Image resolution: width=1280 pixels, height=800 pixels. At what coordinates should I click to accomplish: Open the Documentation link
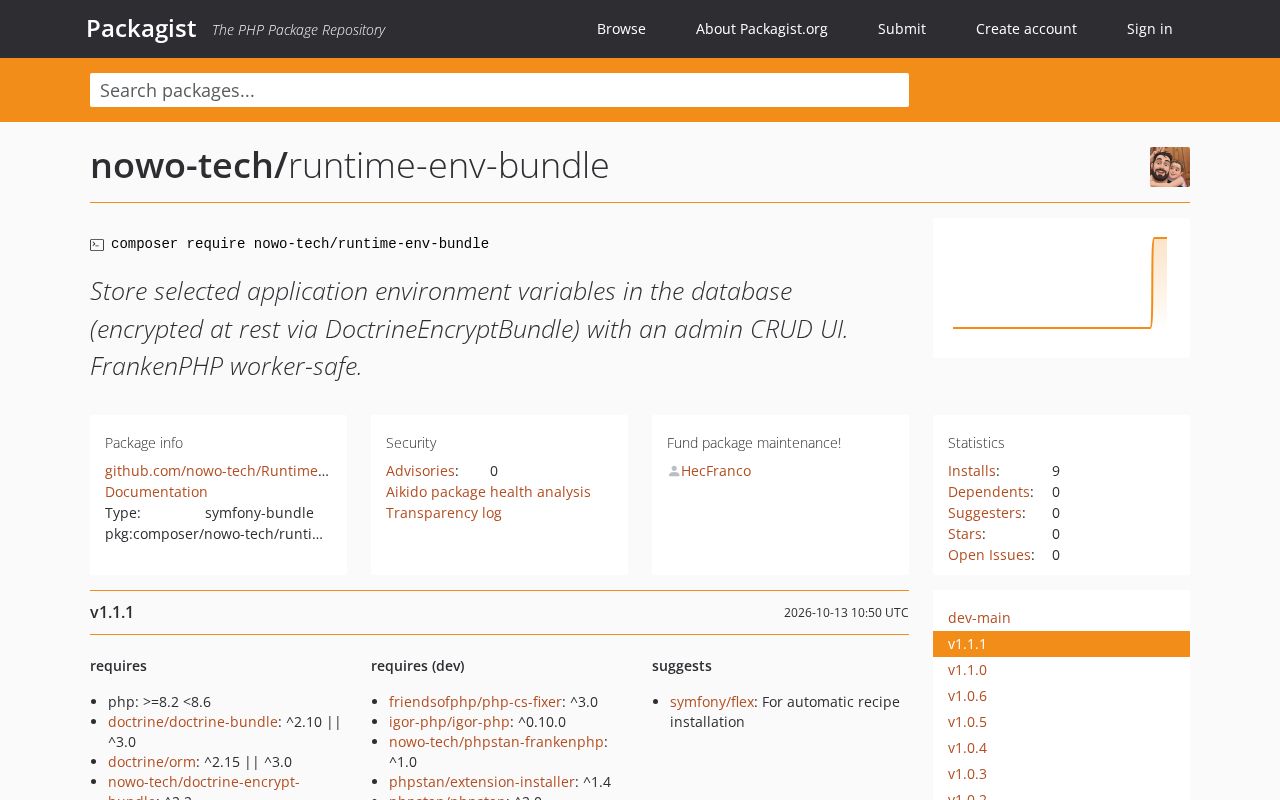[156, 492]
